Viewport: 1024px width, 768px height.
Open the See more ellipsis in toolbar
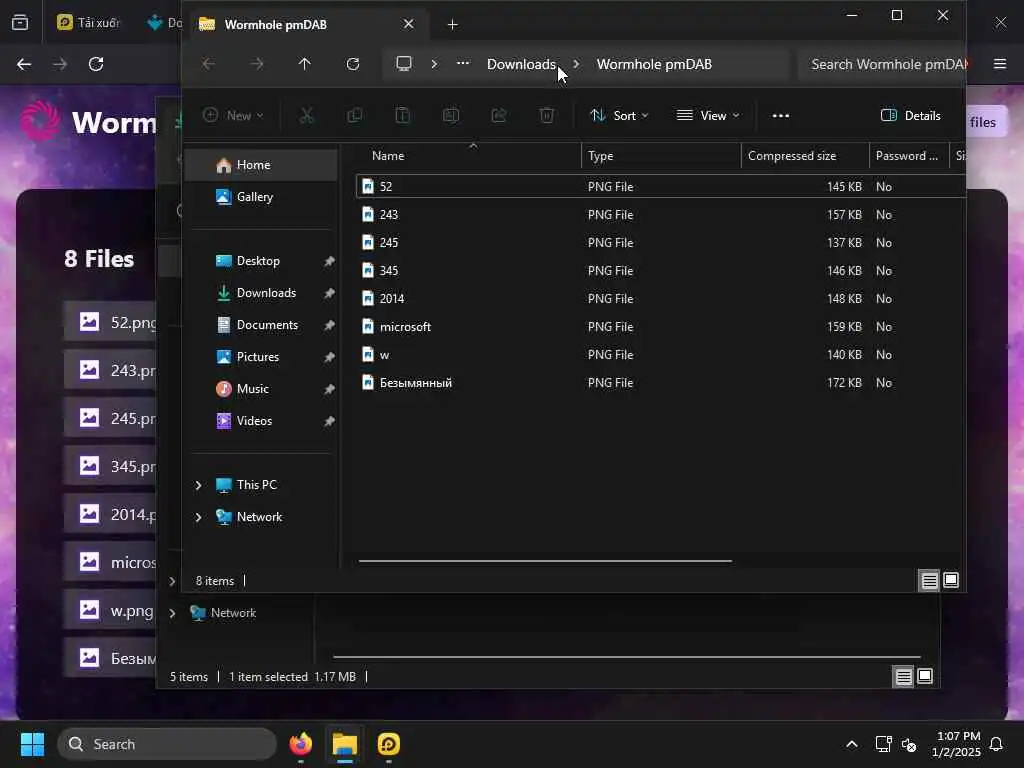780,116
